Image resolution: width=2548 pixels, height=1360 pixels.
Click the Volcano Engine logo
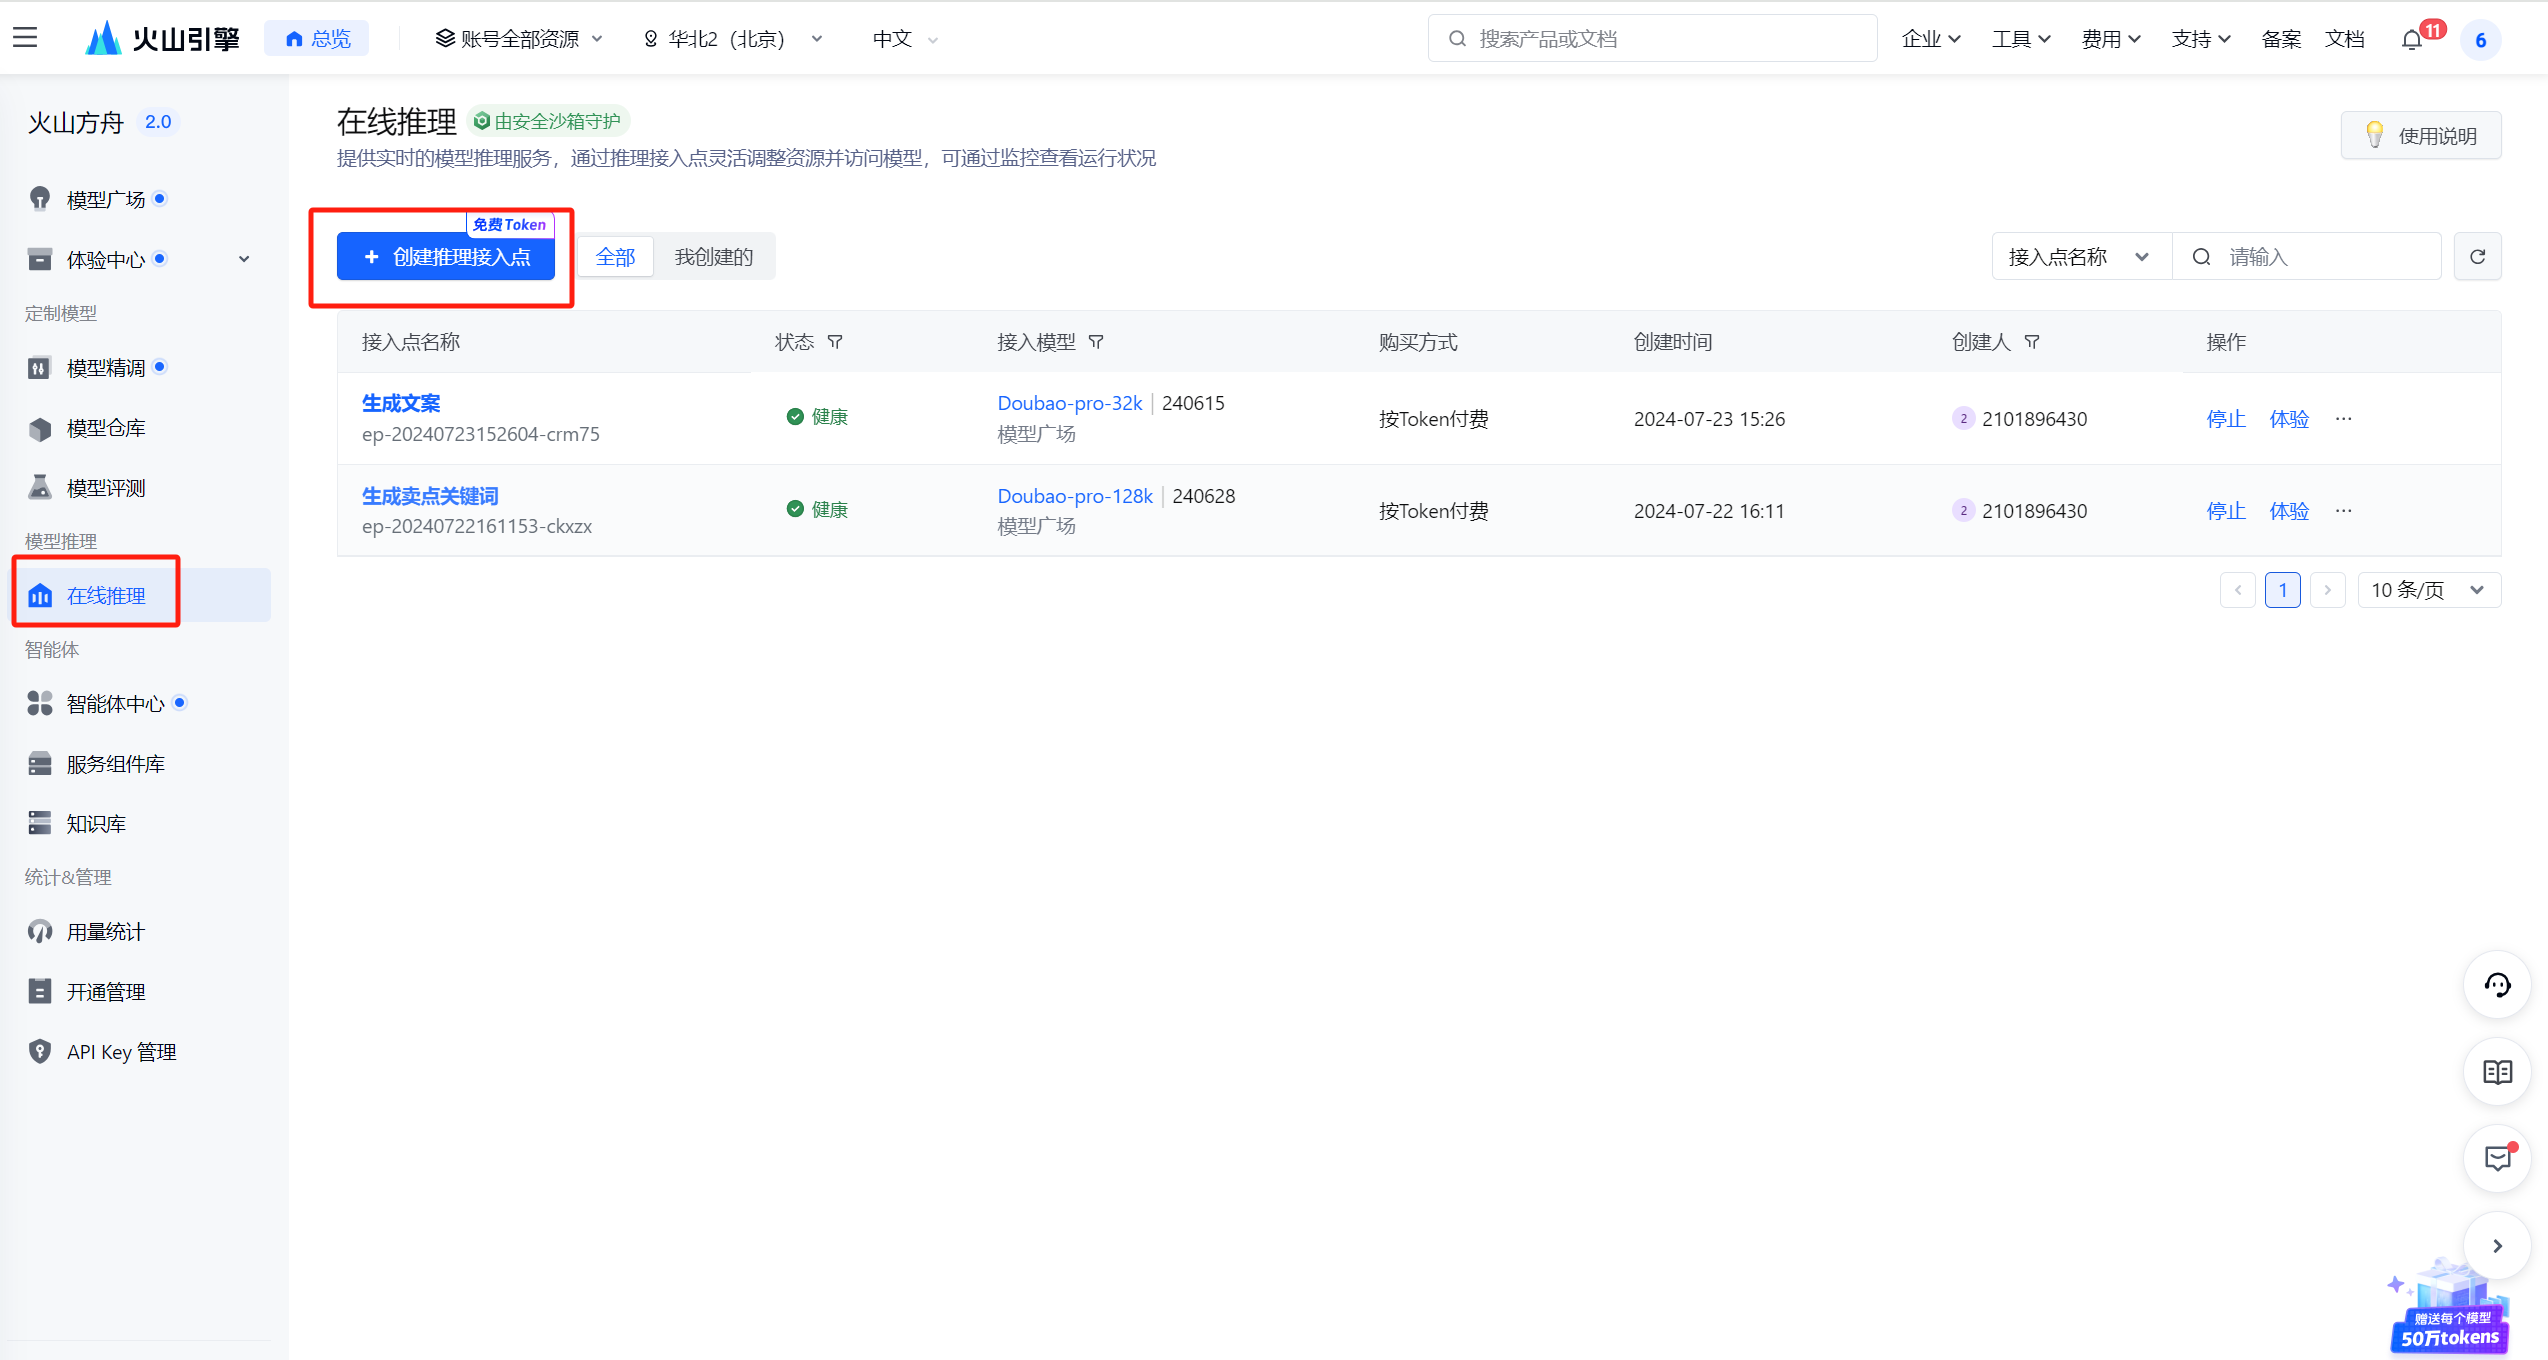(162, 38)
